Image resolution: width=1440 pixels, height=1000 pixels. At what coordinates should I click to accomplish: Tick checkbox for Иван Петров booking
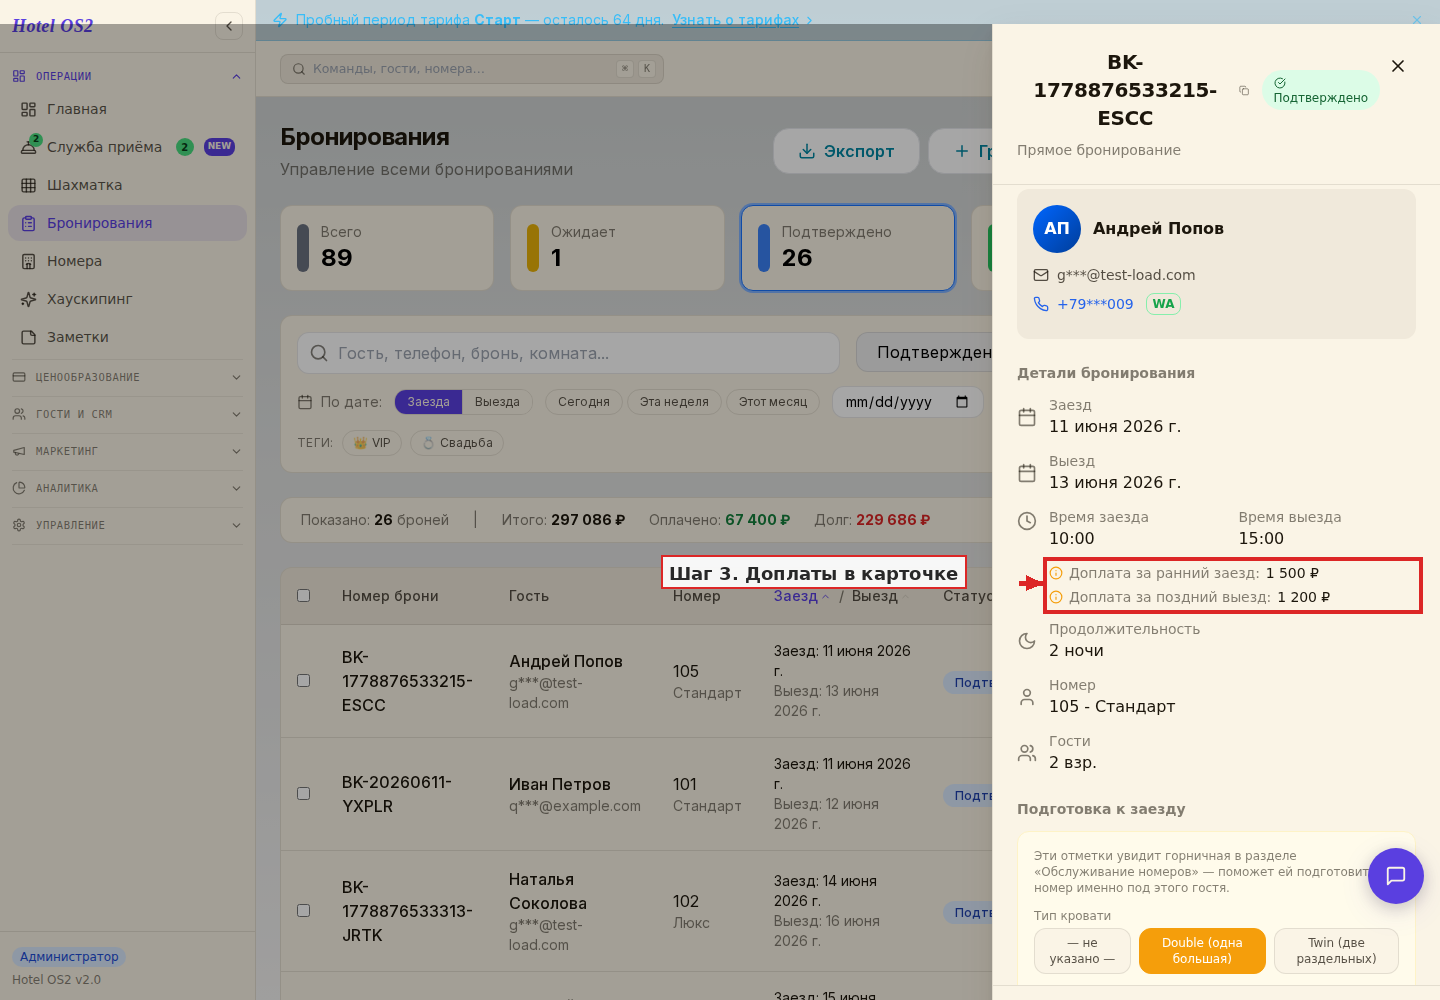304,793
